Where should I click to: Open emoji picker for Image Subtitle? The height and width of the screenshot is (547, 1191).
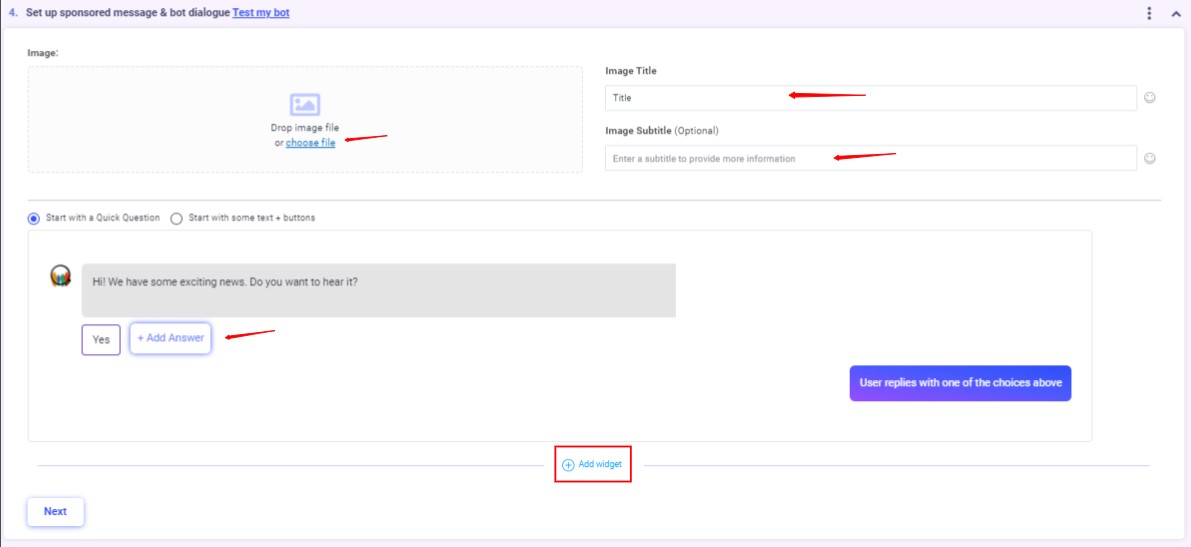click(x=1150, y=158)
